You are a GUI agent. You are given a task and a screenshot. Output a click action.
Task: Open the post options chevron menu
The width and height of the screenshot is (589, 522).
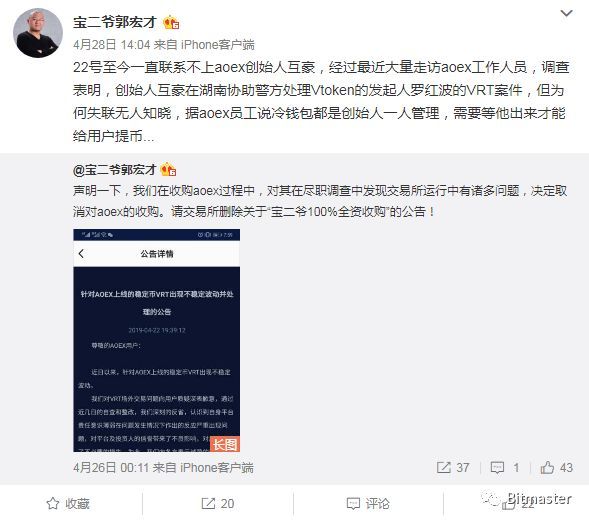tap(566, 14)
